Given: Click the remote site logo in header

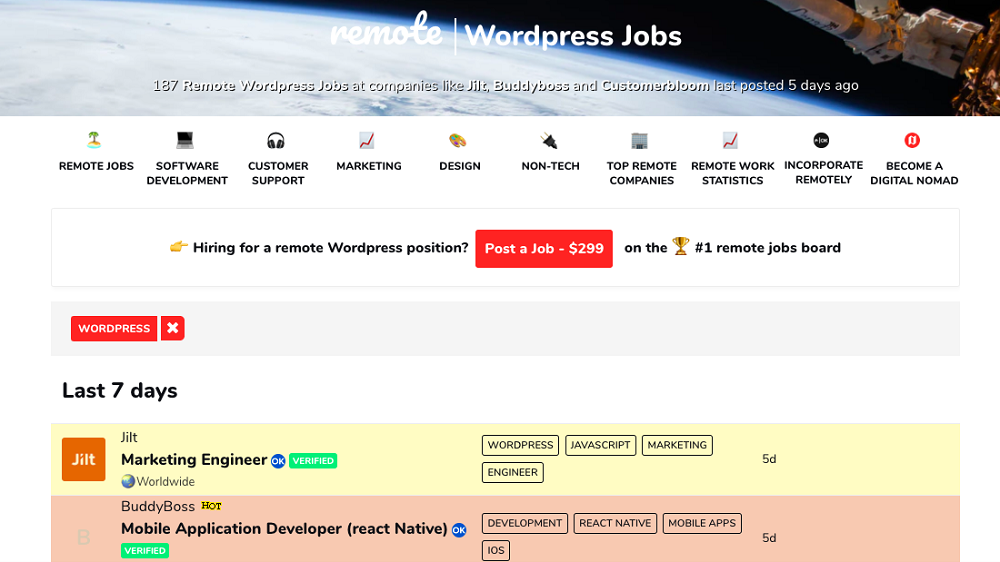Looking at the screenshot, I should (386, 33).
